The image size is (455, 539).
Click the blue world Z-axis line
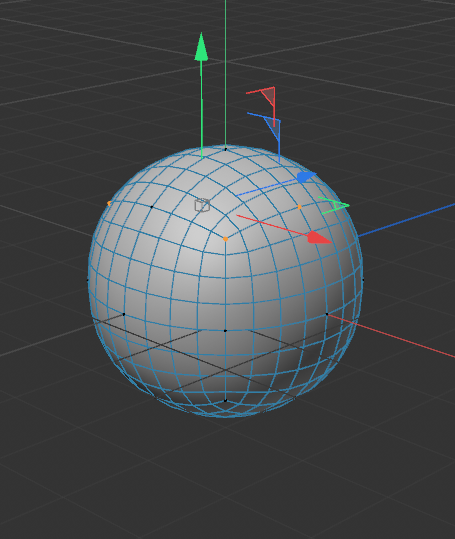(x=407, y=220)
